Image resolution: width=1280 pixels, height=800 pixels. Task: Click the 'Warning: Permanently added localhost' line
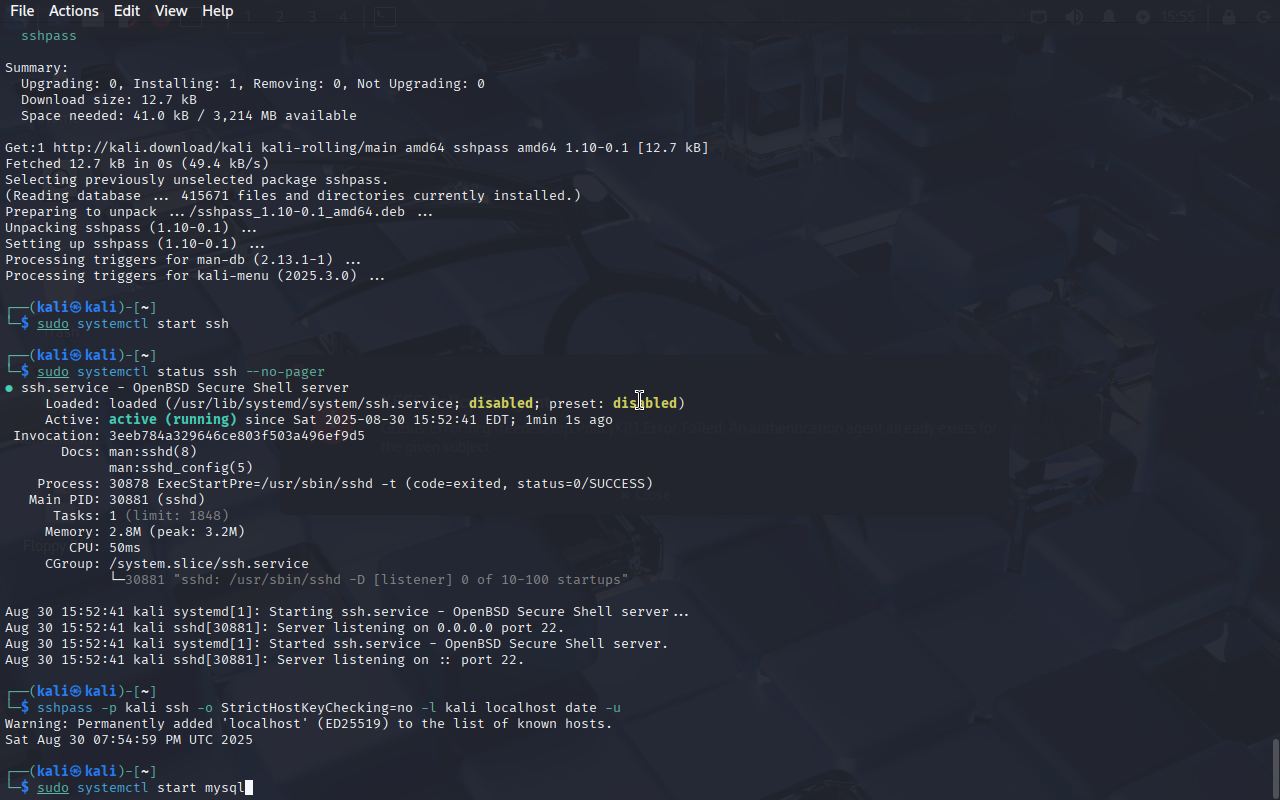(x=309, y=724)
